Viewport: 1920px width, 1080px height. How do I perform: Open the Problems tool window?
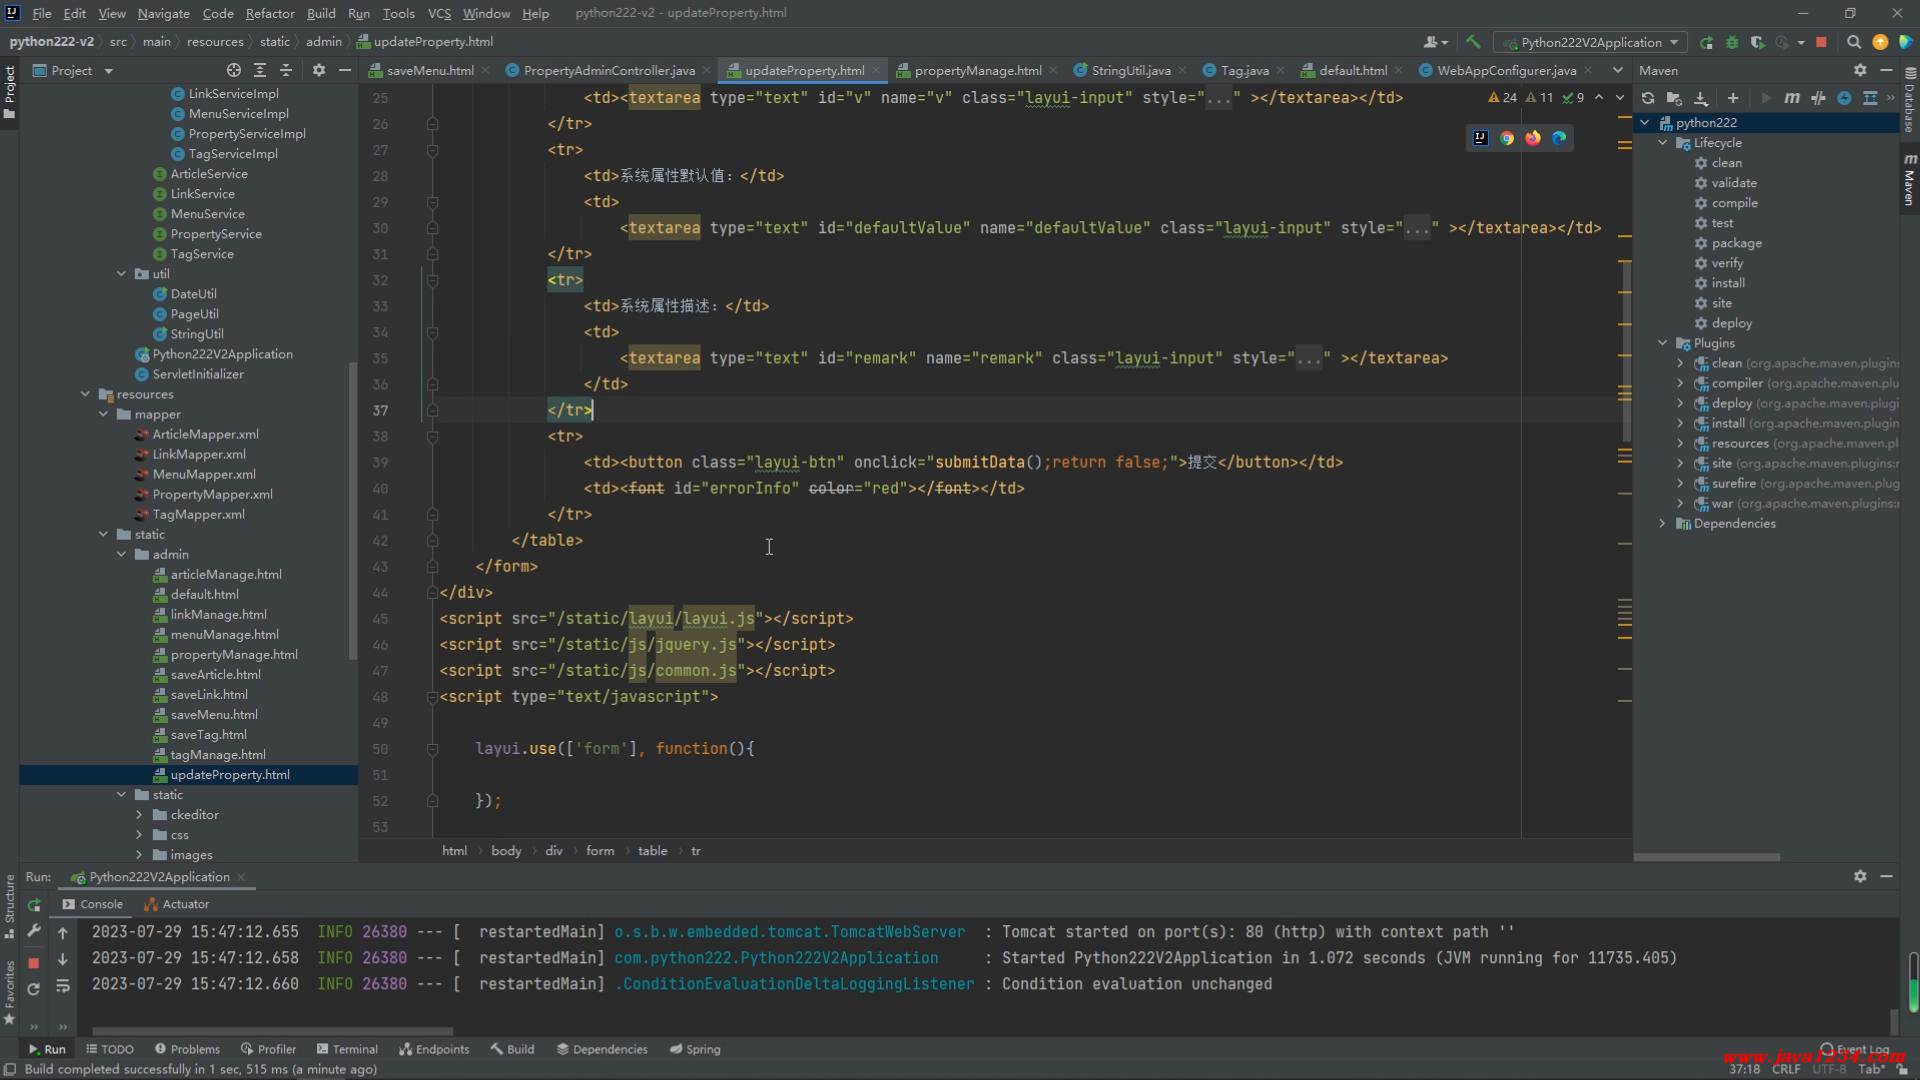[187, 1049]
